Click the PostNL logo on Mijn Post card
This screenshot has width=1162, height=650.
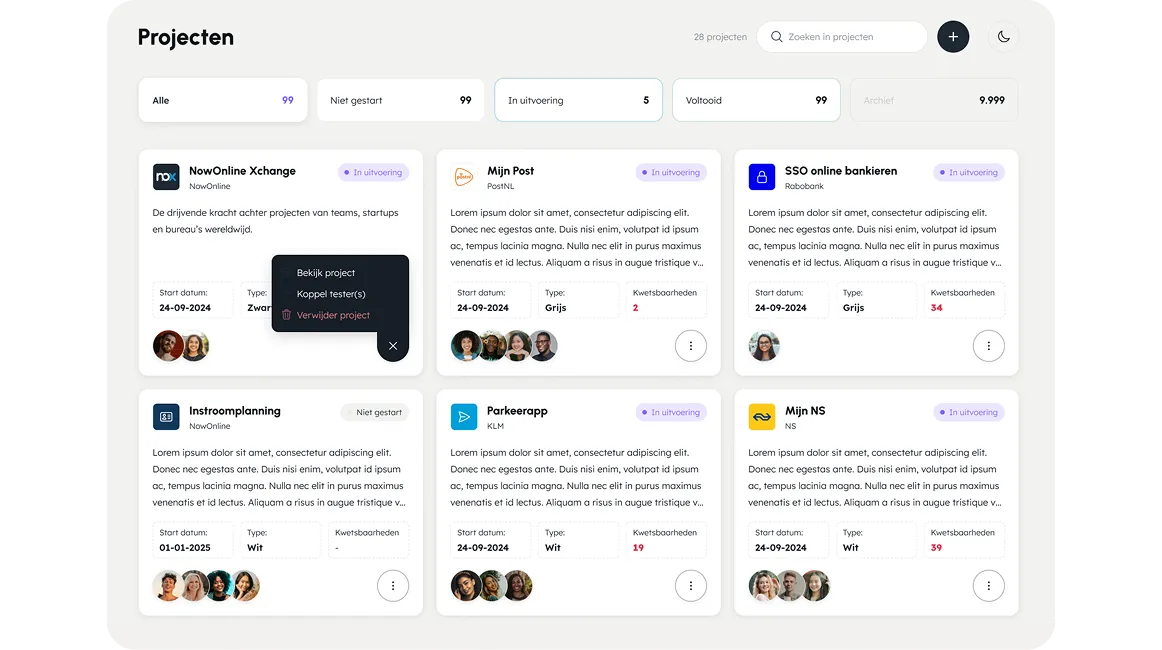pos(463,176)
